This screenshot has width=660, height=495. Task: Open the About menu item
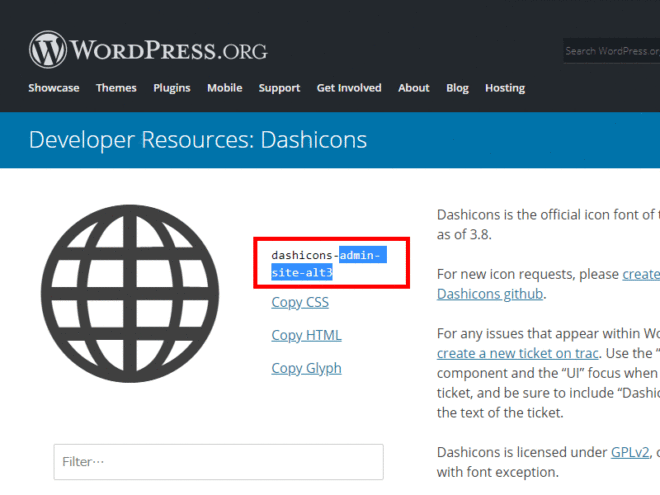[414, 88]
